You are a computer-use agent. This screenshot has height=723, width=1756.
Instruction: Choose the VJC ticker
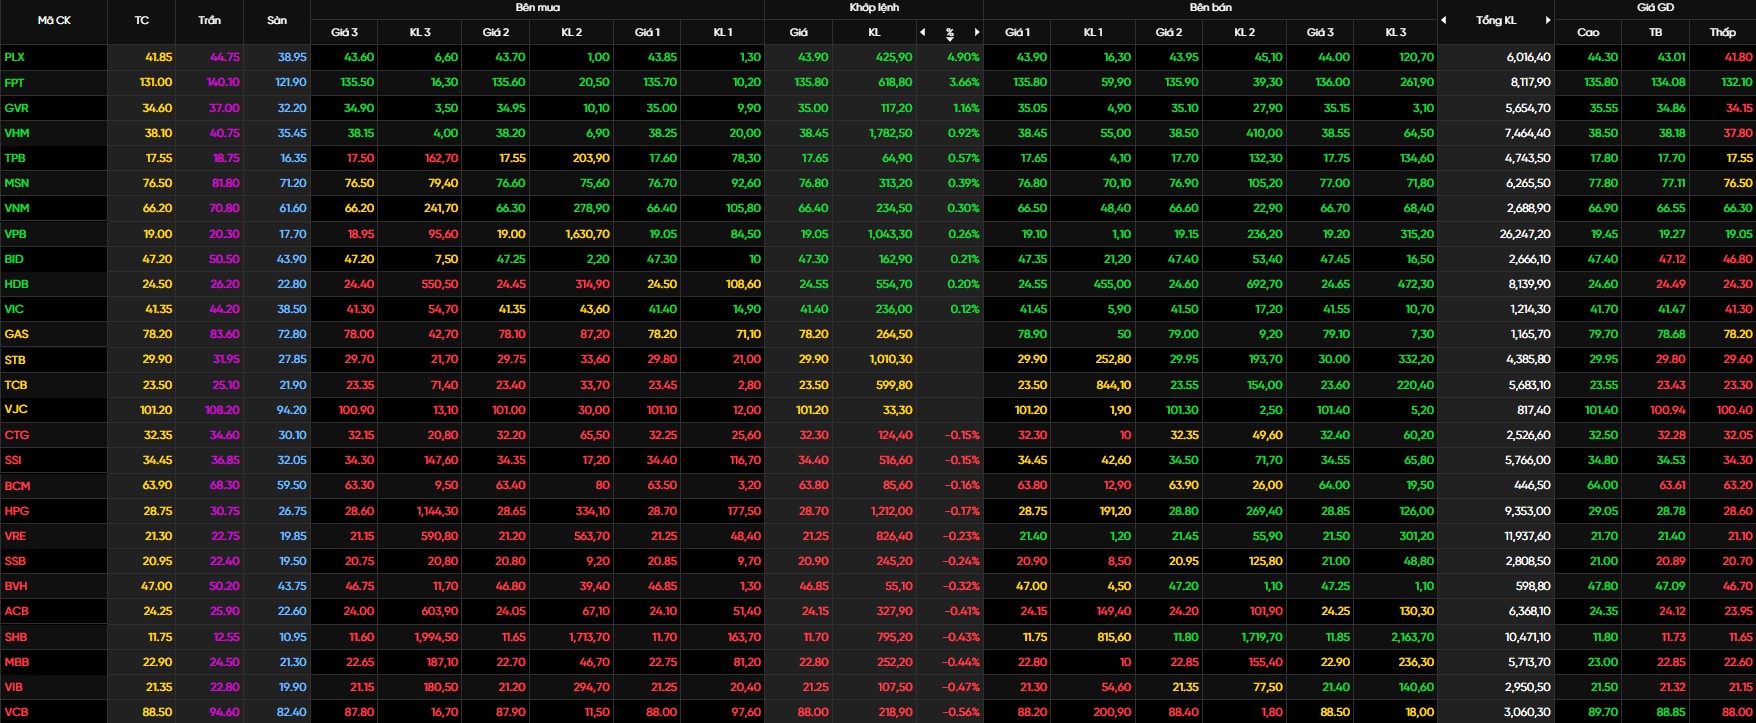(x=15, y=409)
